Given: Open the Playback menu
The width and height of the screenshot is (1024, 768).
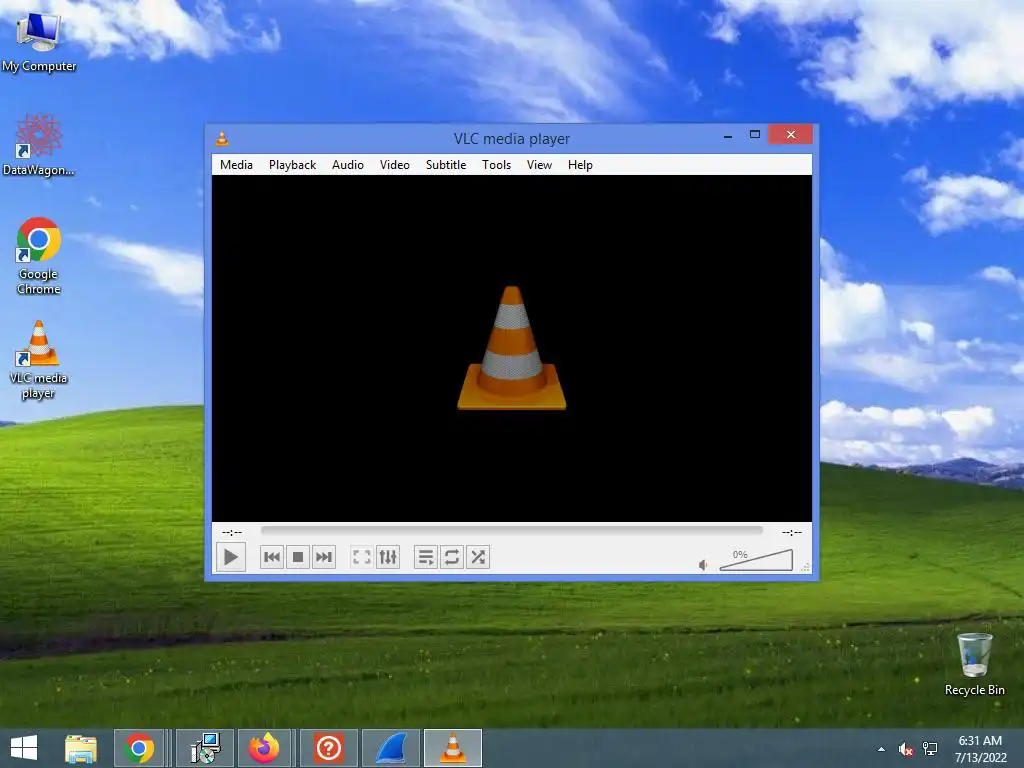Looking at the screenshot, I should 293,165.
